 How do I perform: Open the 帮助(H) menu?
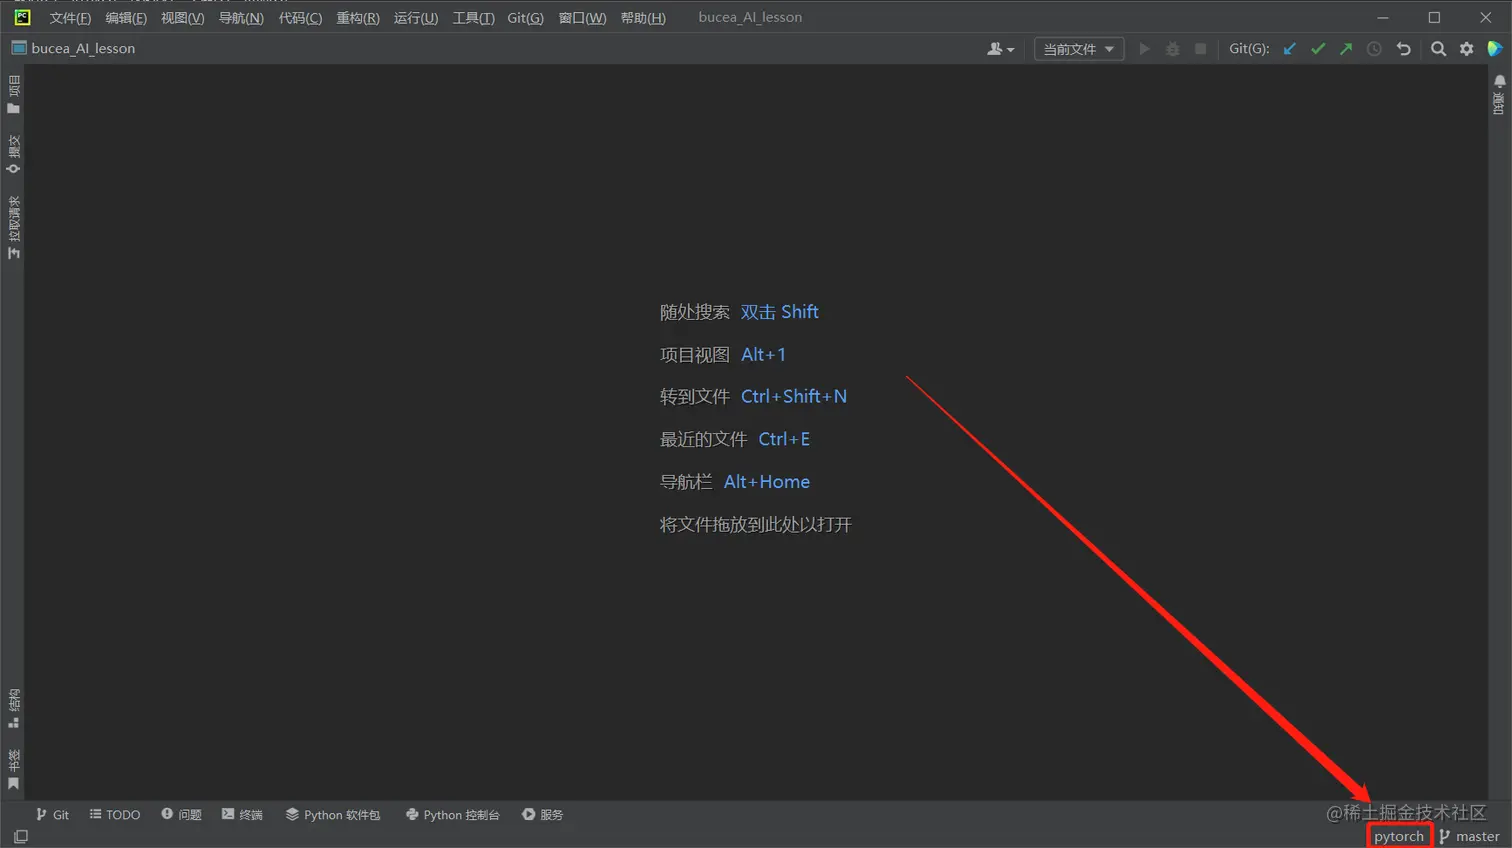click(x=643, y=18)
